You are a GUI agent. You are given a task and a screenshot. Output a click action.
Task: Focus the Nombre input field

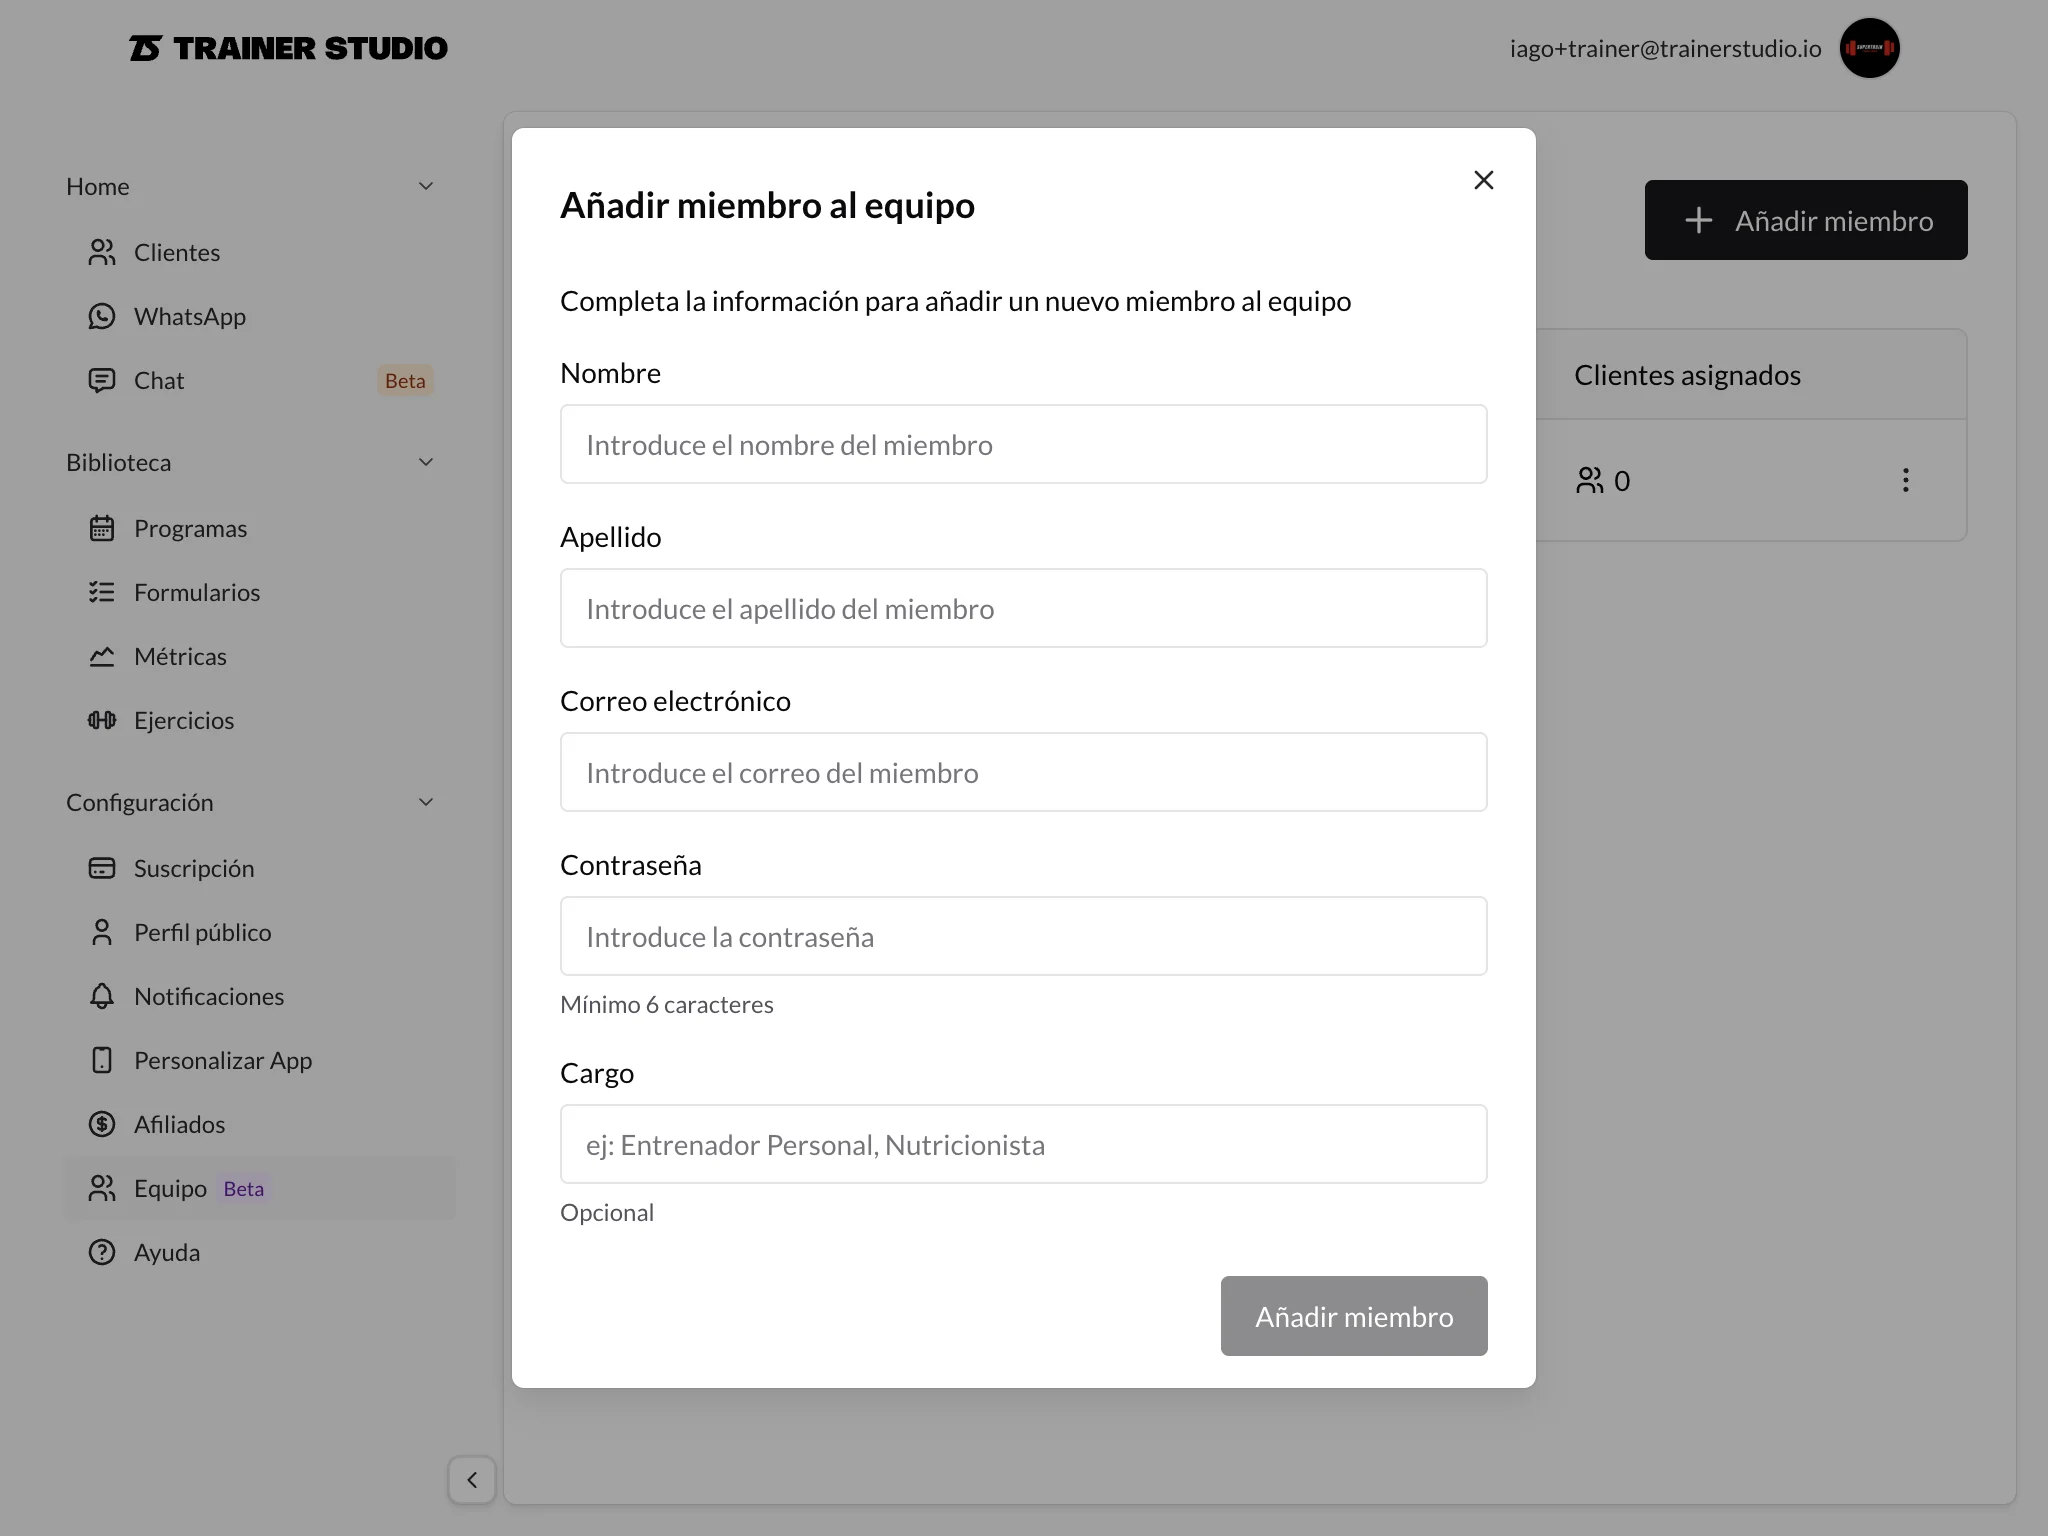(x=1023, y=444)
